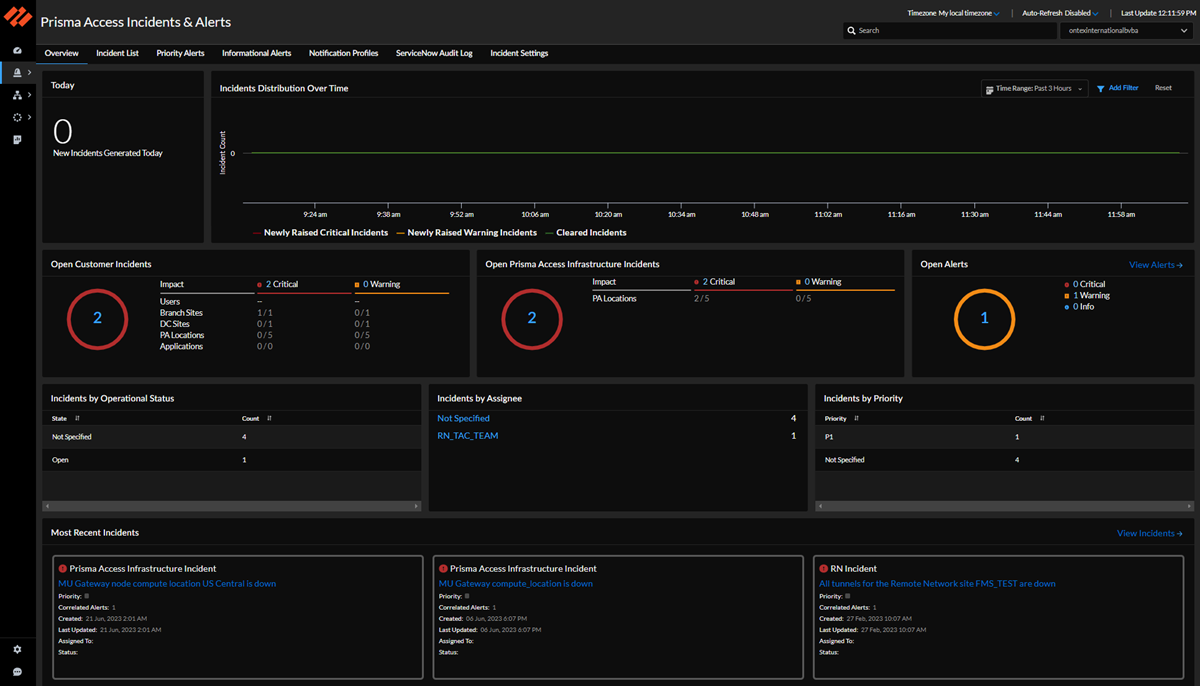Screen dimensions: 1200x686
Task: Open the ServiceNow Audit Log tab
Action: point(434,53)
